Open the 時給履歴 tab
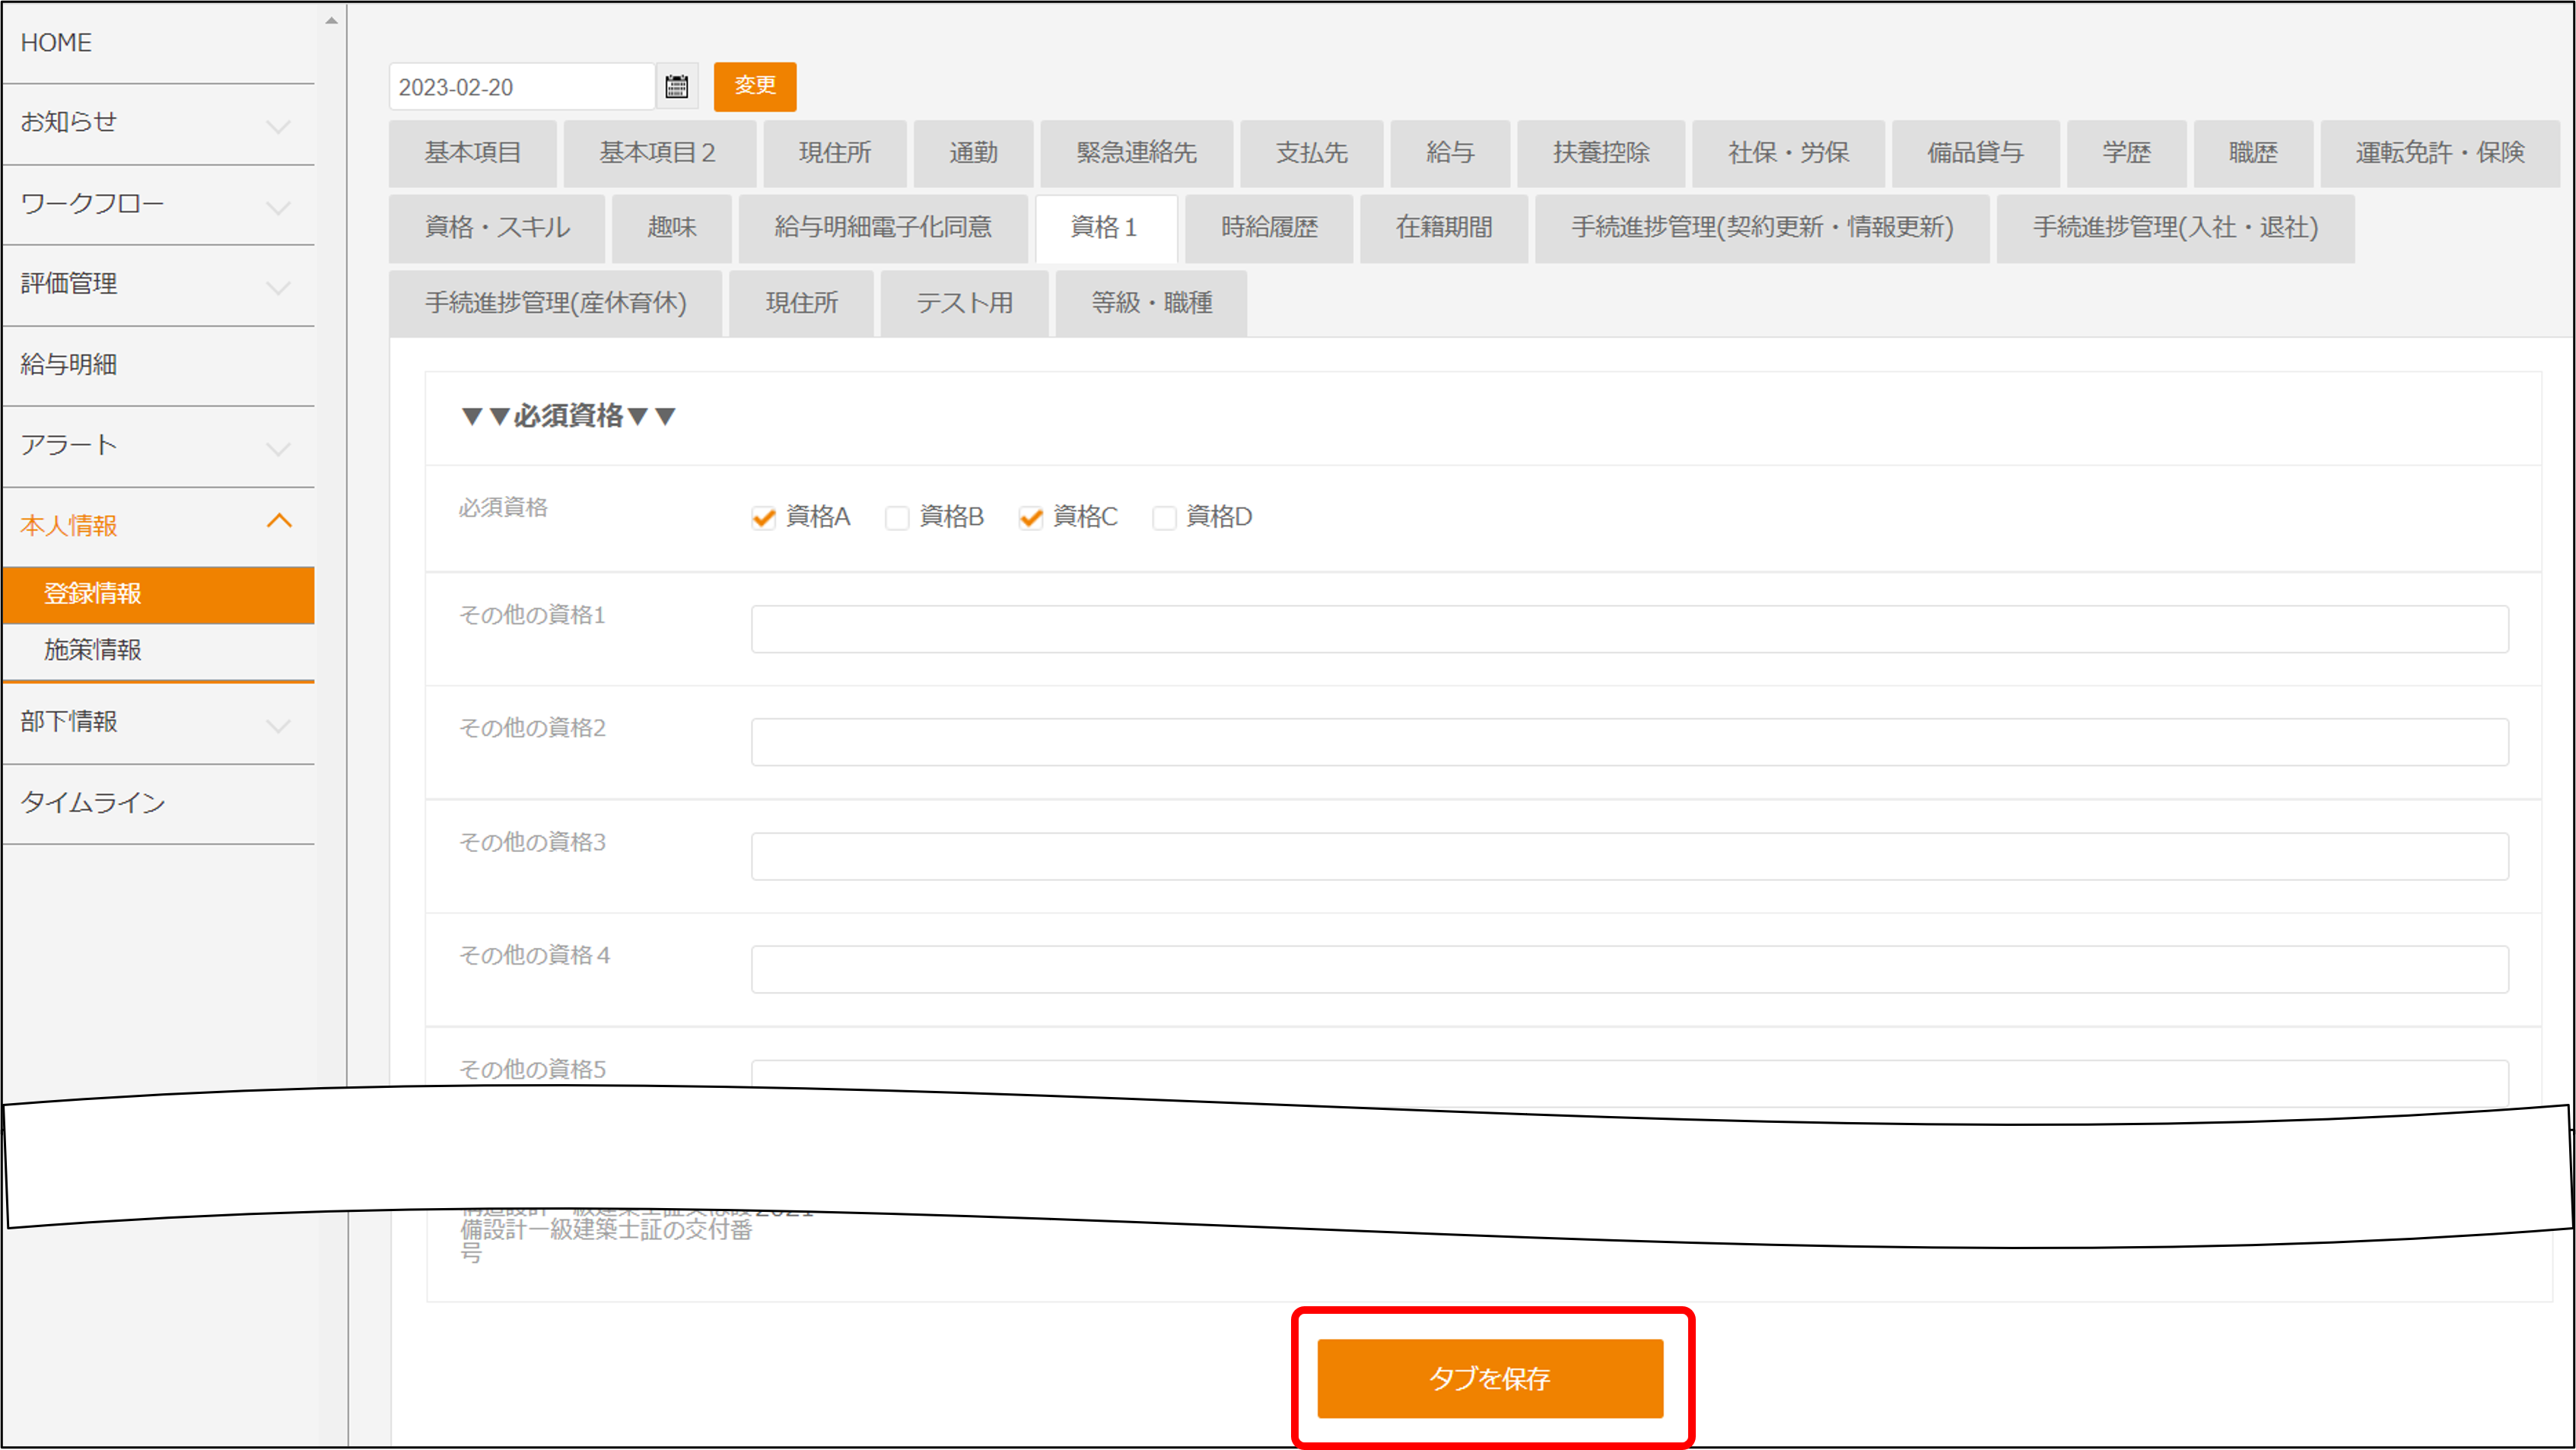2576x1450 pixels. click(1268, 228)
